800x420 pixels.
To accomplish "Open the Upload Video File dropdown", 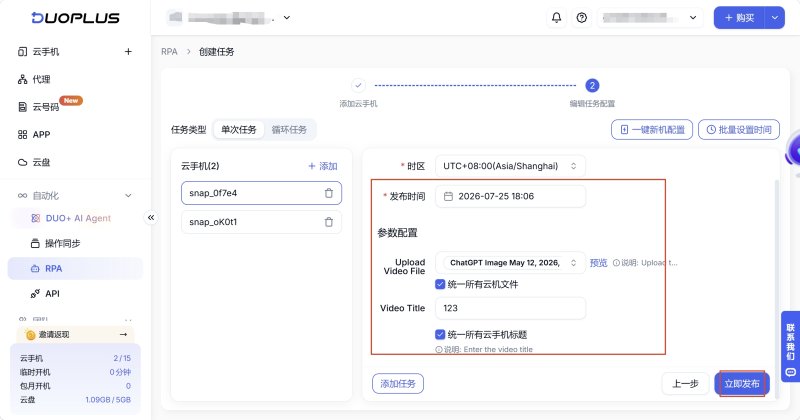I will click(510, 263).
